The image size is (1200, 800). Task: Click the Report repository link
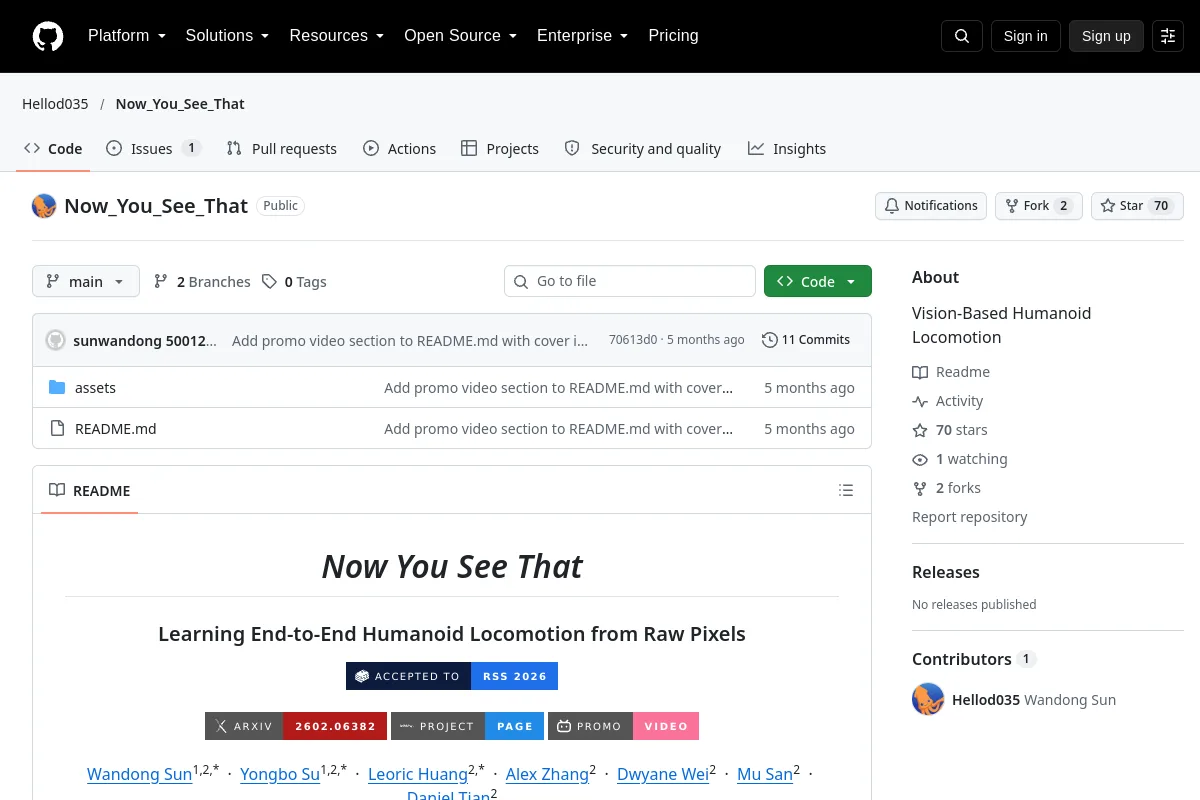[970, 517]
